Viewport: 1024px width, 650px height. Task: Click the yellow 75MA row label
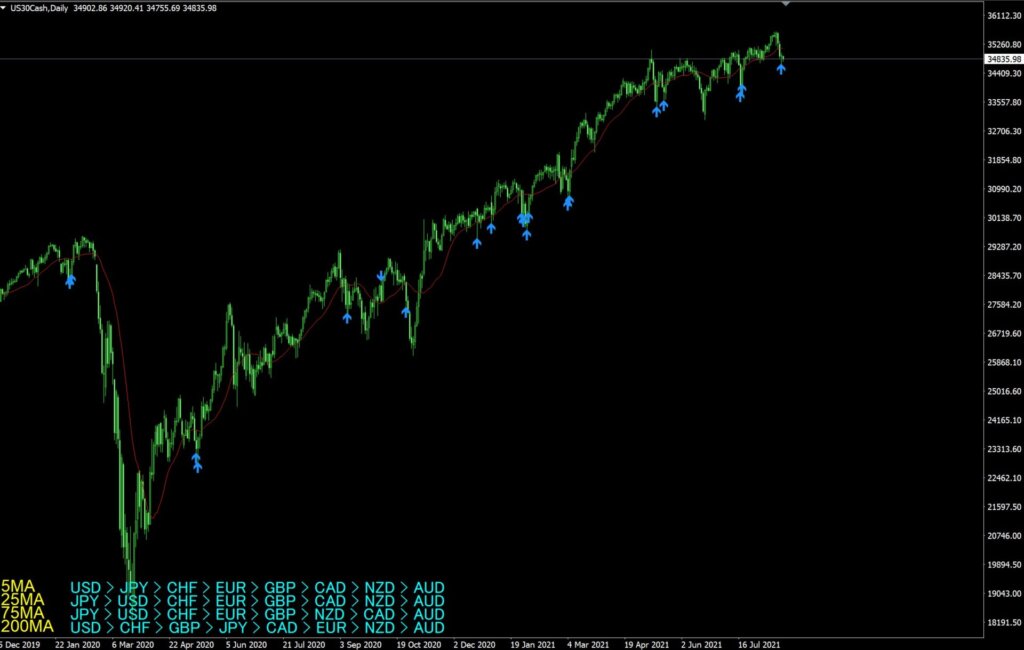pos(22,614)
